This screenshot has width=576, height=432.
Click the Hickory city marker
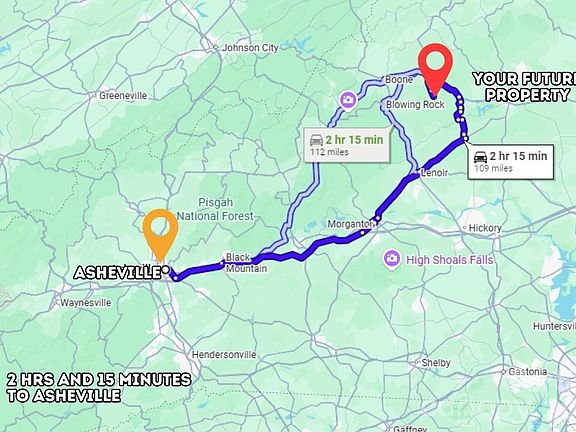pyautogui.click(x=464, y=228)
